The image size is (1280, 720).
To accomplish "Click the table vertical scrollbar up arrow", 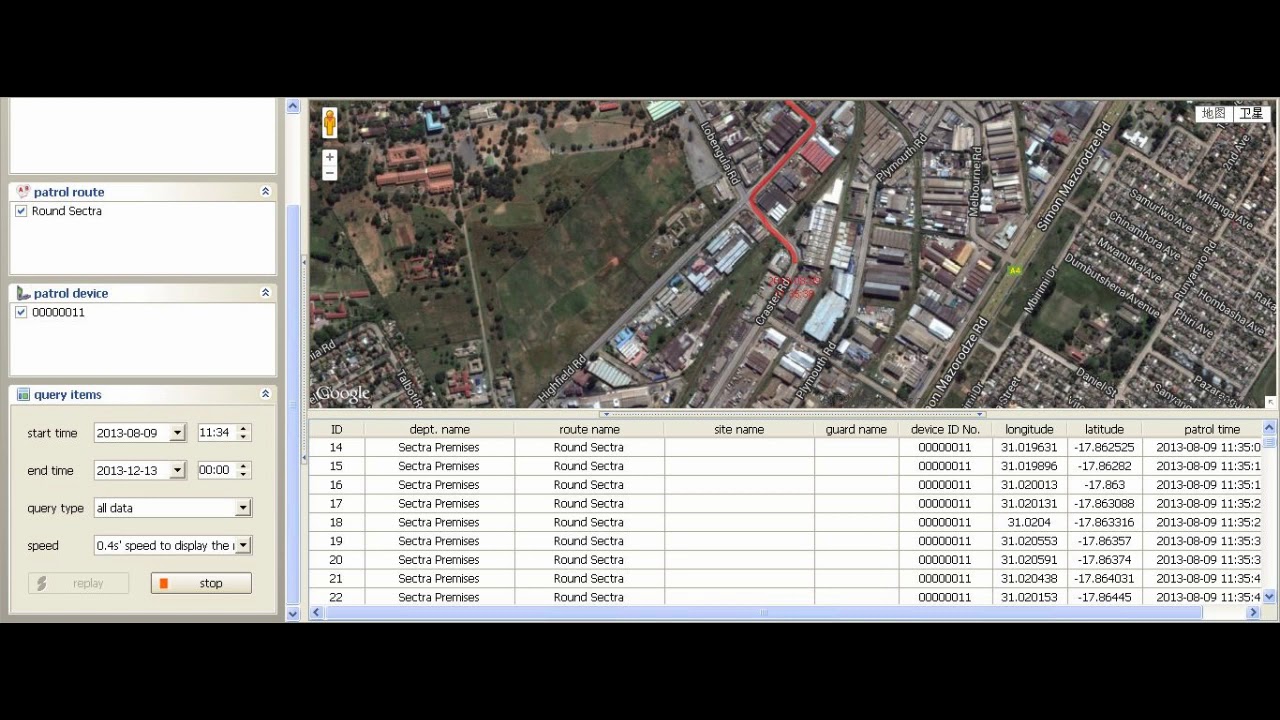I will (x=1269, y=429).
